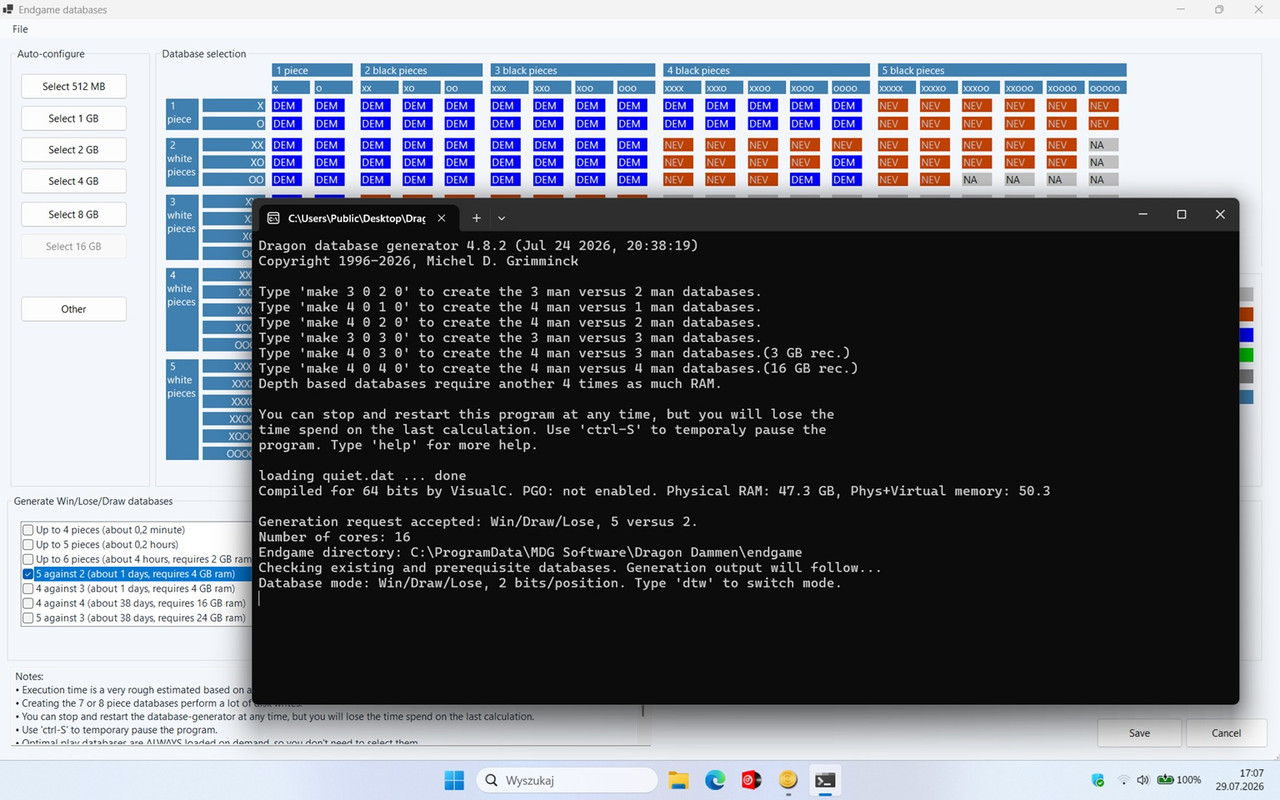Click the terminal icon in the taskbar

[825, 780]
